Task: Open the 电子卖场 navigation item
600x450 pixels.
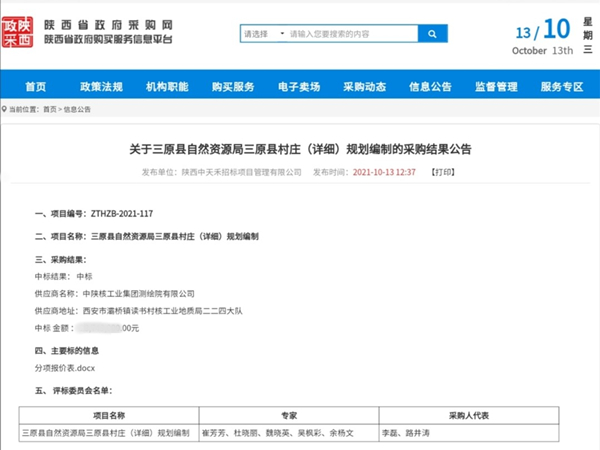Action: 298,86
